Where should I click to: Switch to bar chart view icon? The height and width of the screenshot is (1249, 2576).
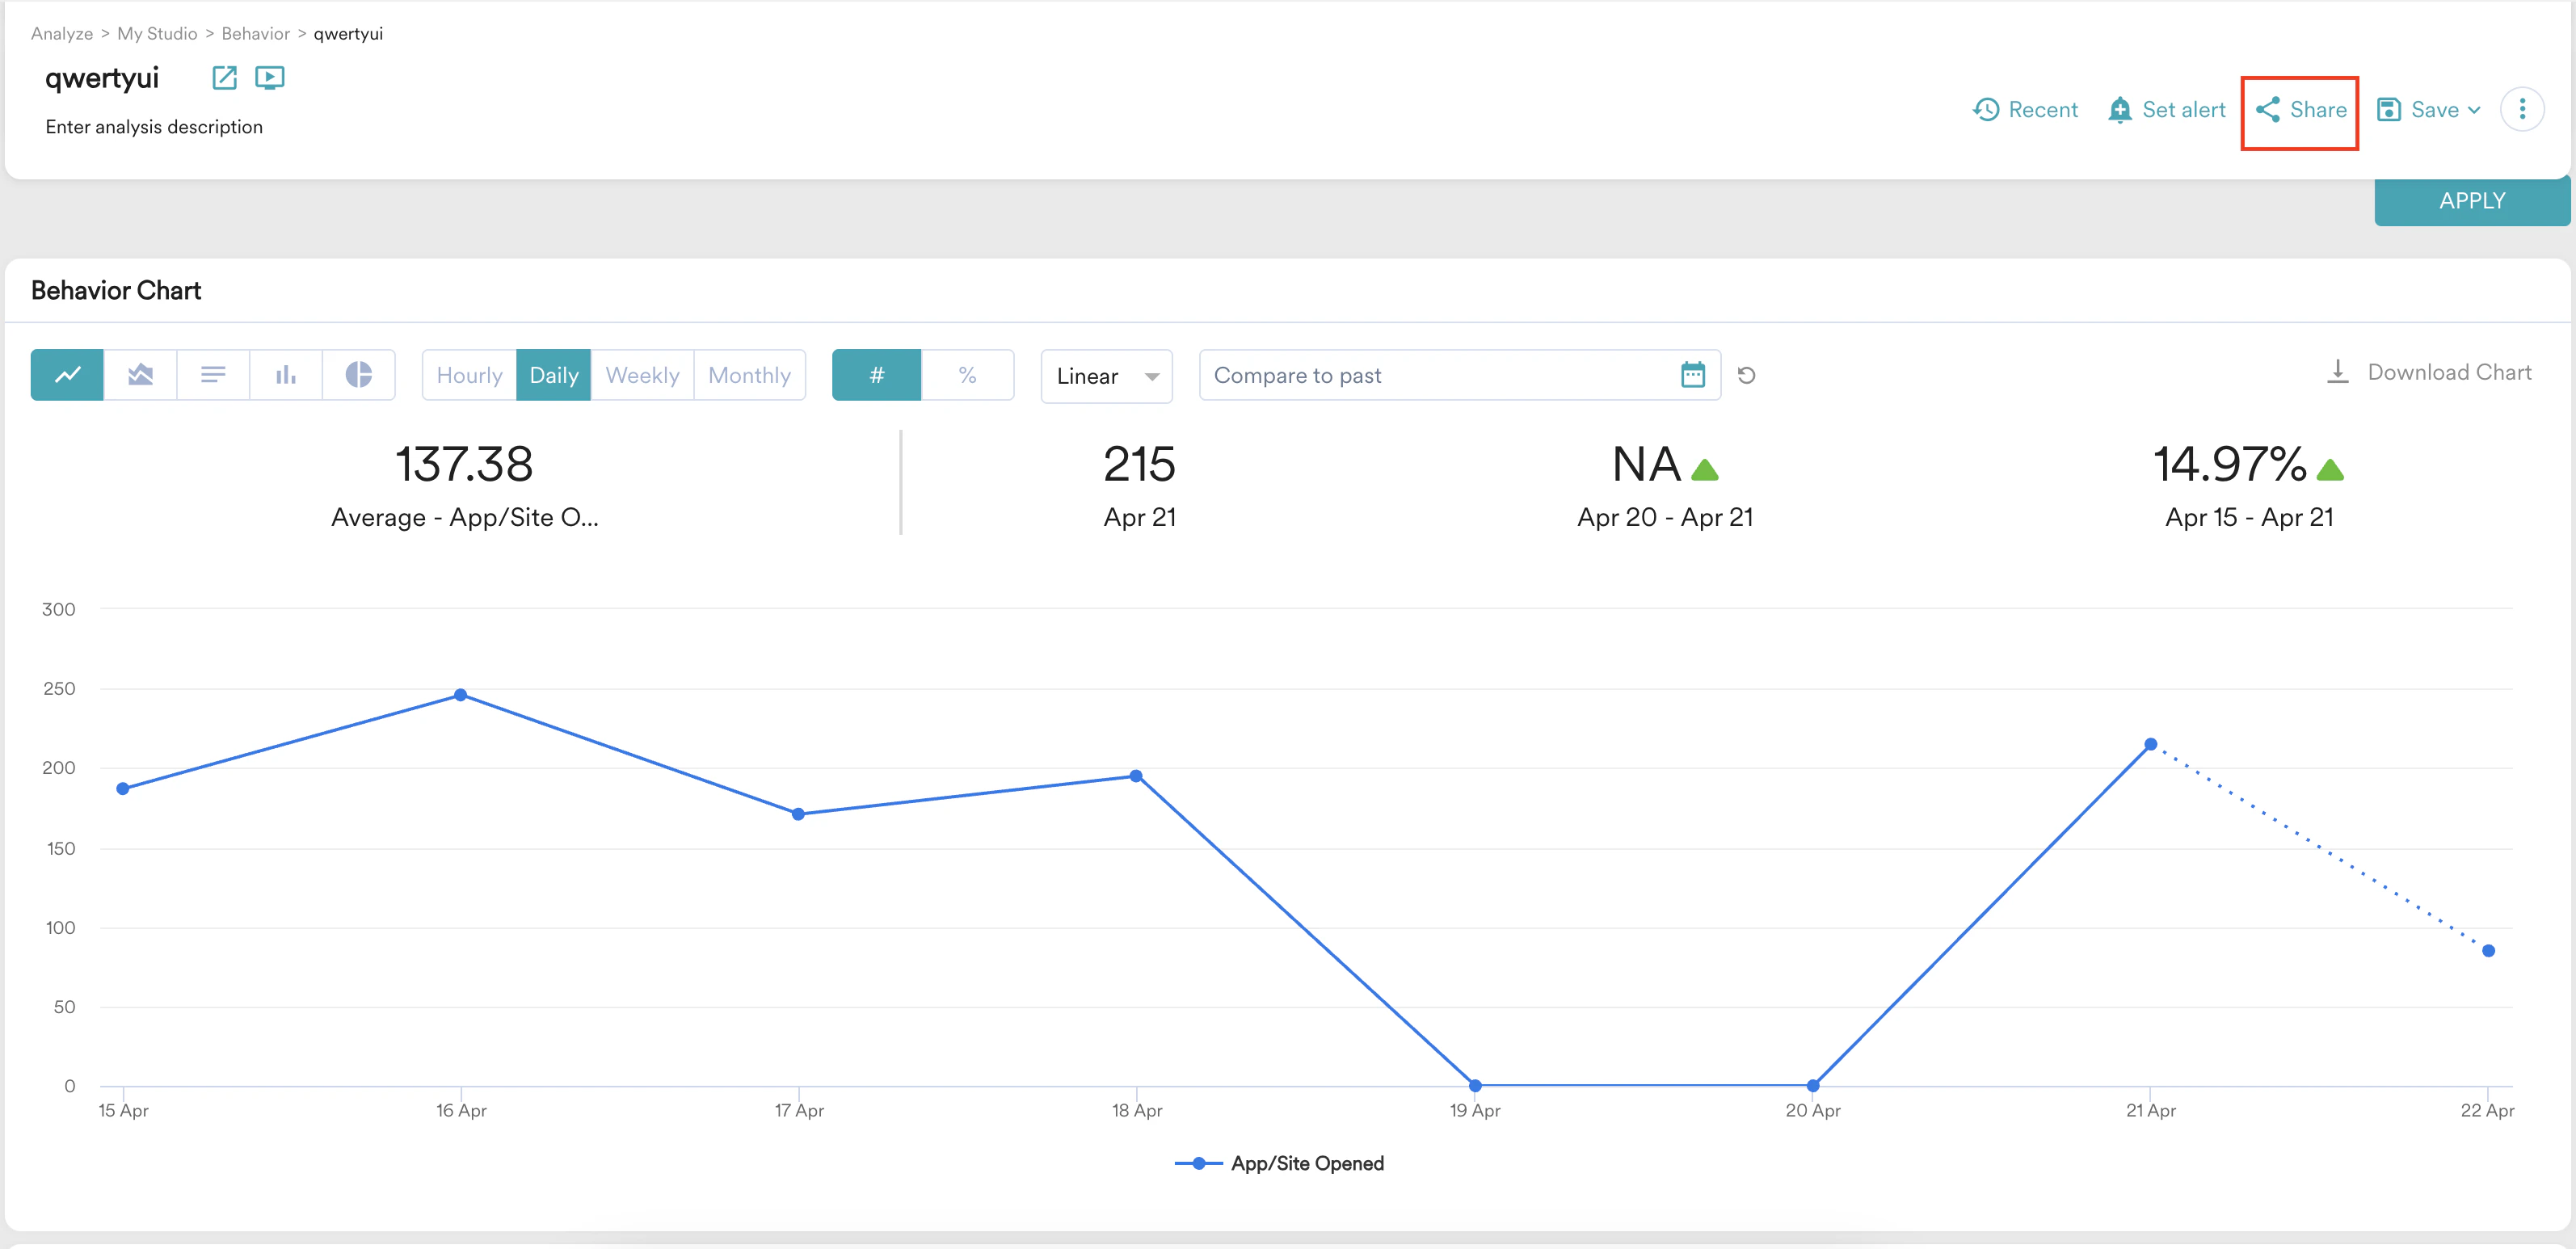click(x=286, y=375)
